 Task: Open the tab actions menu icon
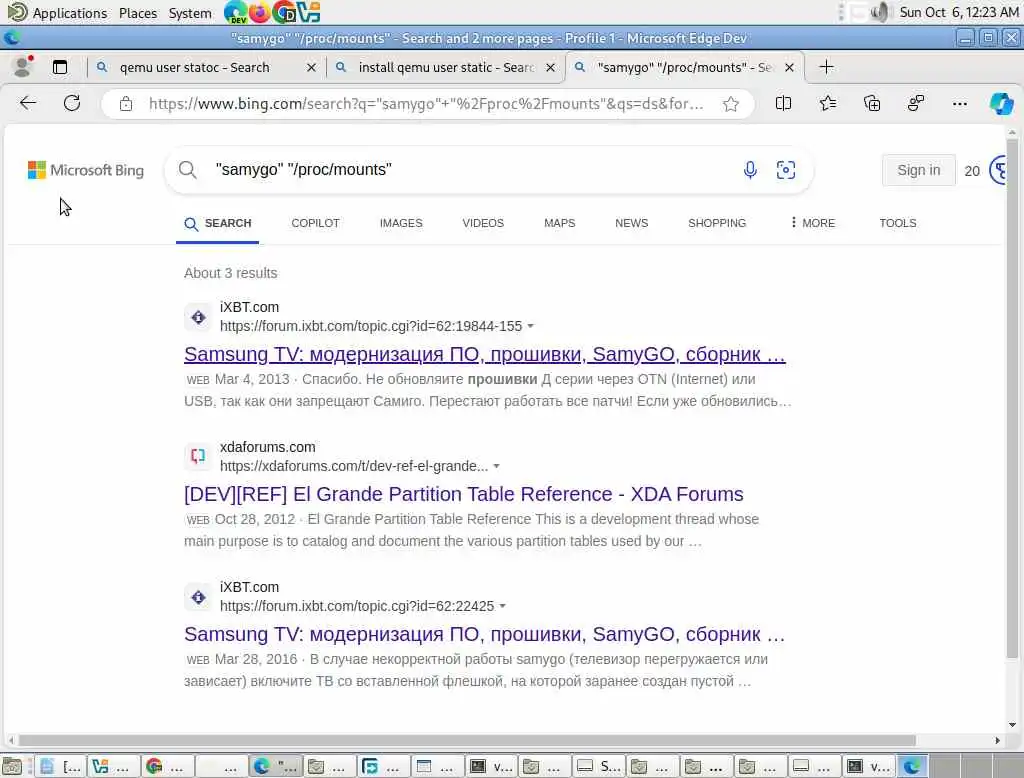coord(60,67)
